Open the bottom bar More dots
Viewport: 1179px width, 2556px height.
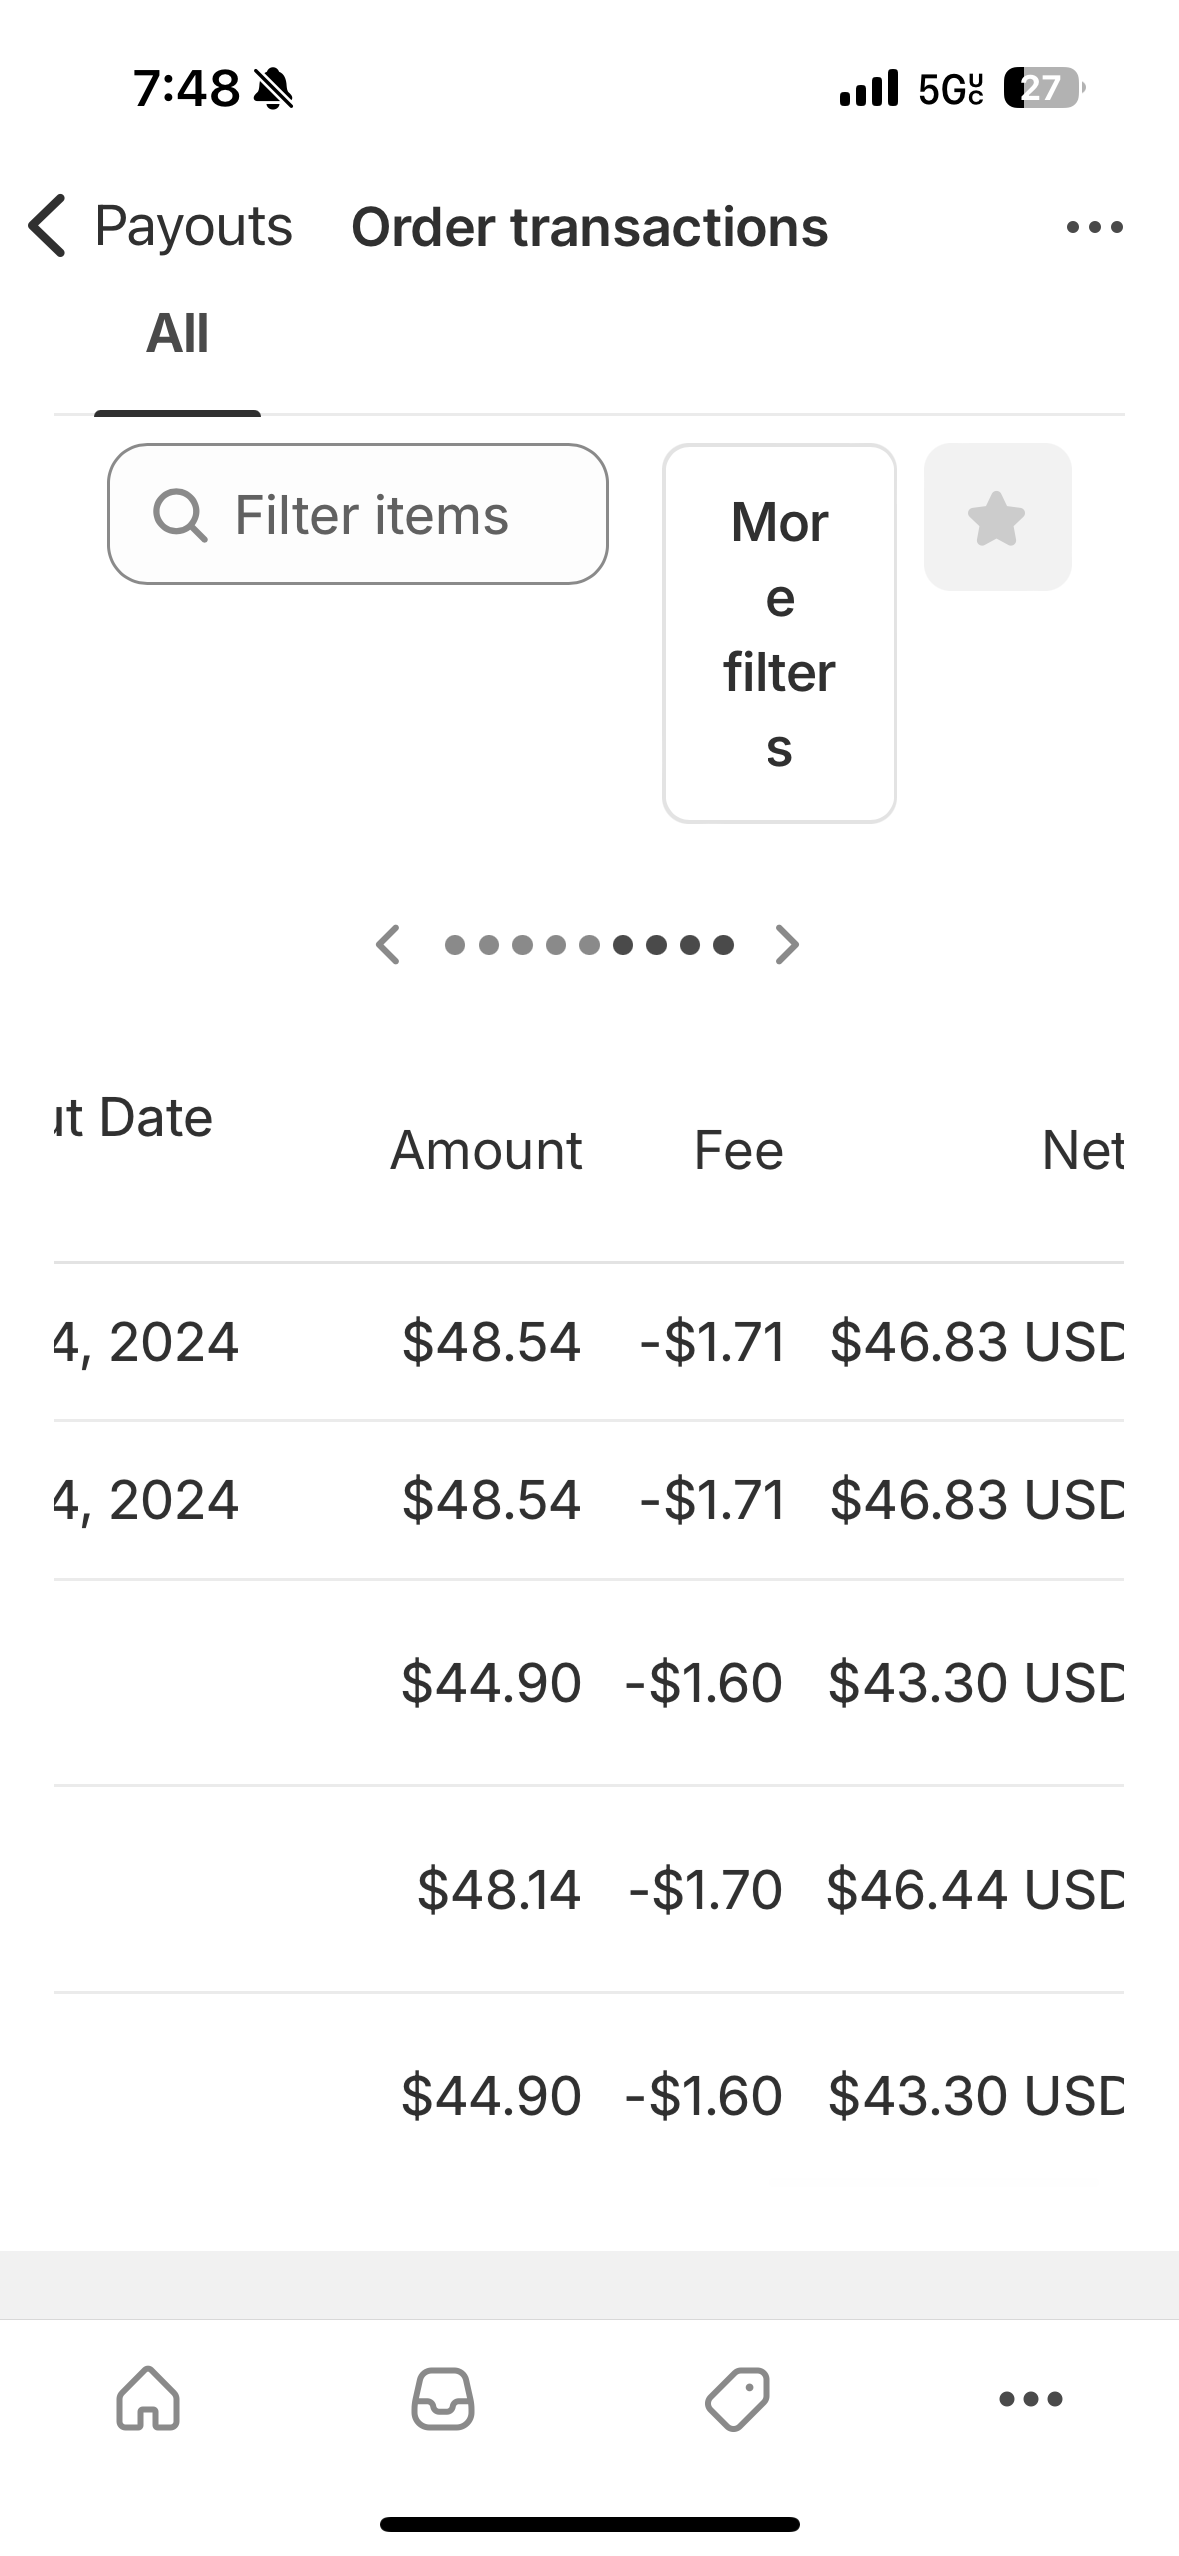pos(1031,2398)
